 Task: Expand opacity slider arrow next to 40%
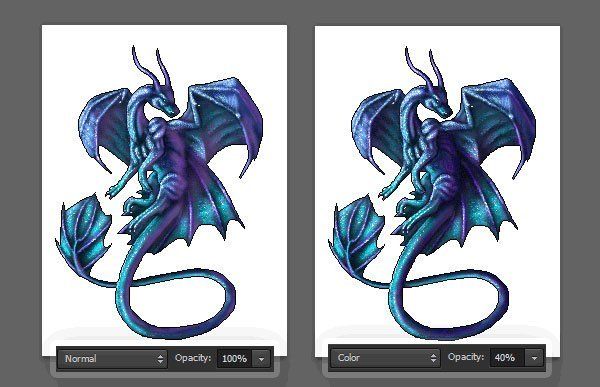pos(535,358)
